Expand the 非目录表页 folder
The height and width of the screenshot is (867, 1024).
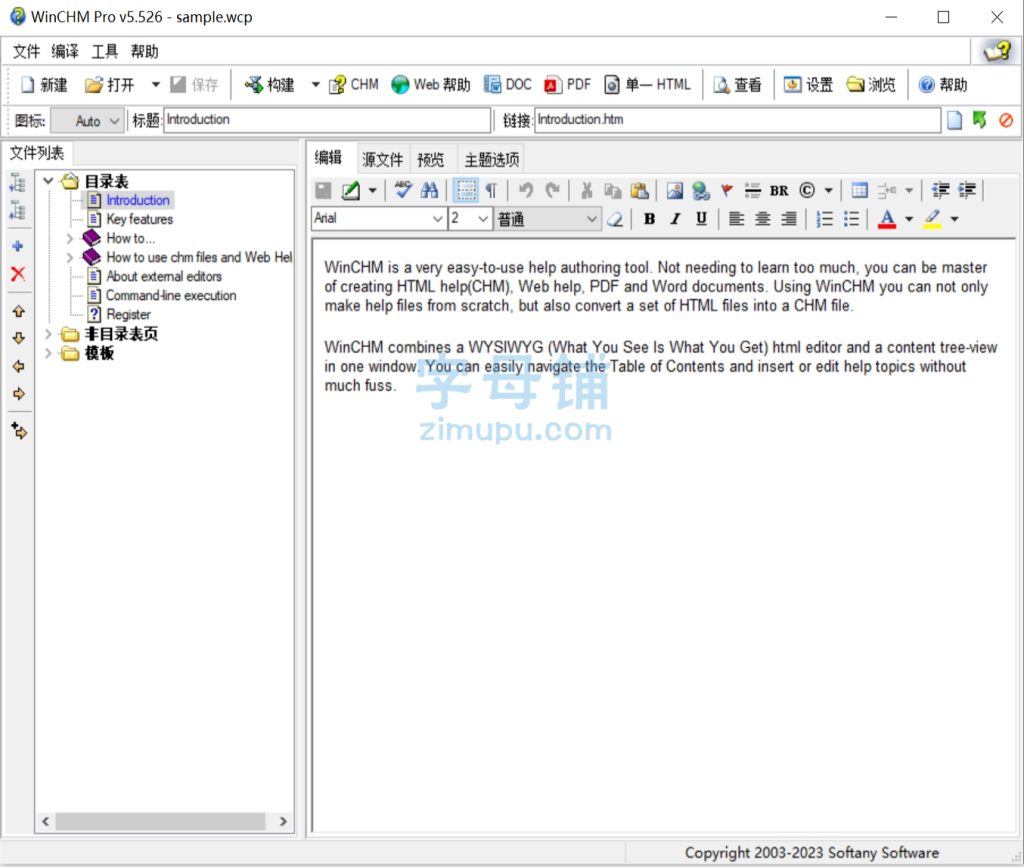click(48, 334)
